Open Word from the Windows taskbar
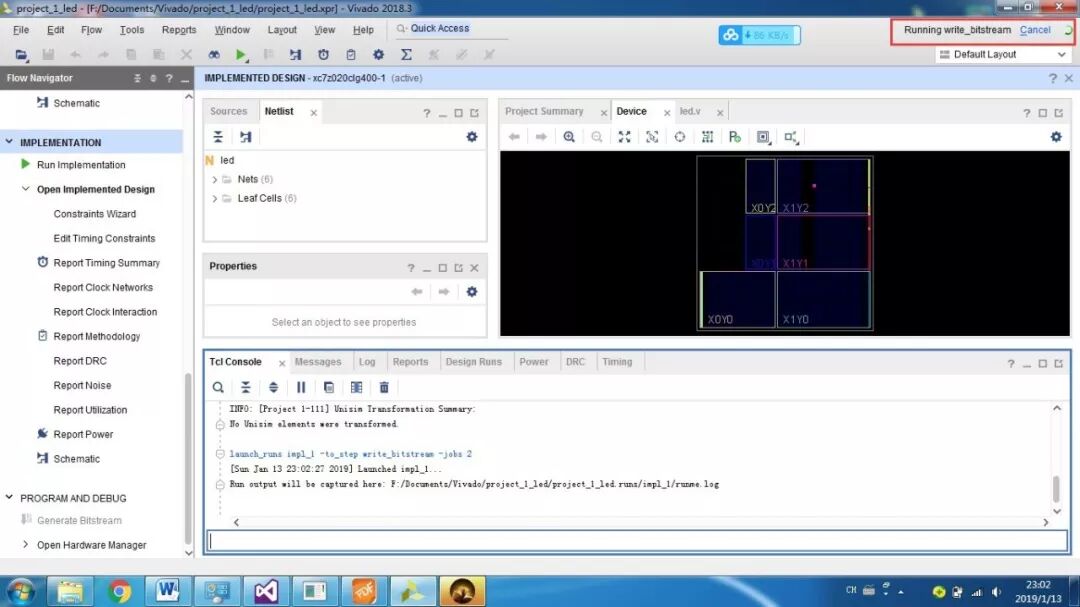Viewport: 1080px width, 607px height. pyautogui.click(x=167, y=591)
